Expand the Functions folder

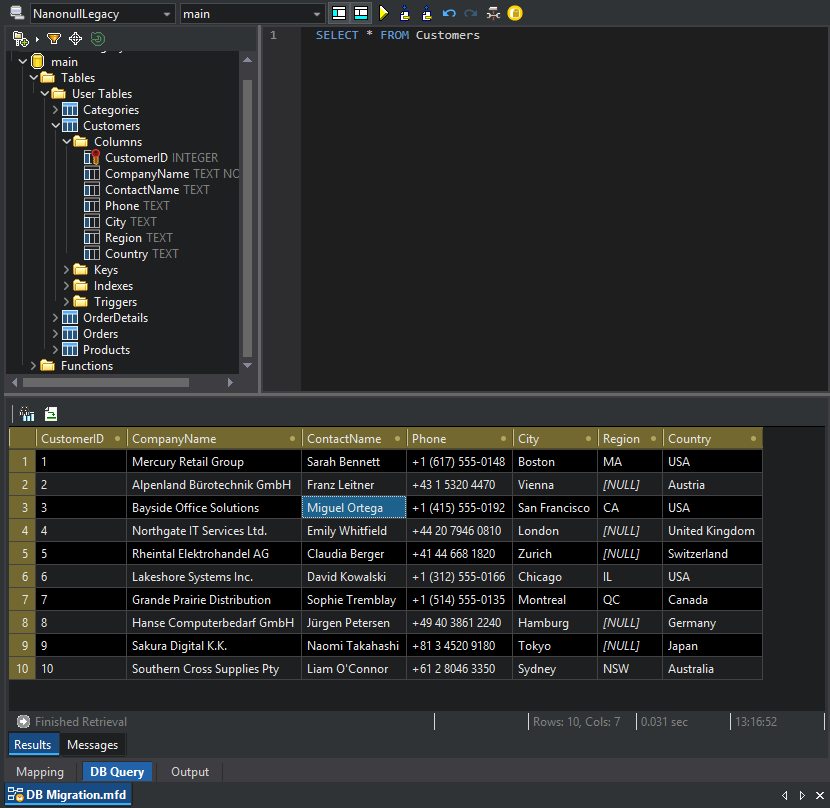click(33, 365)
